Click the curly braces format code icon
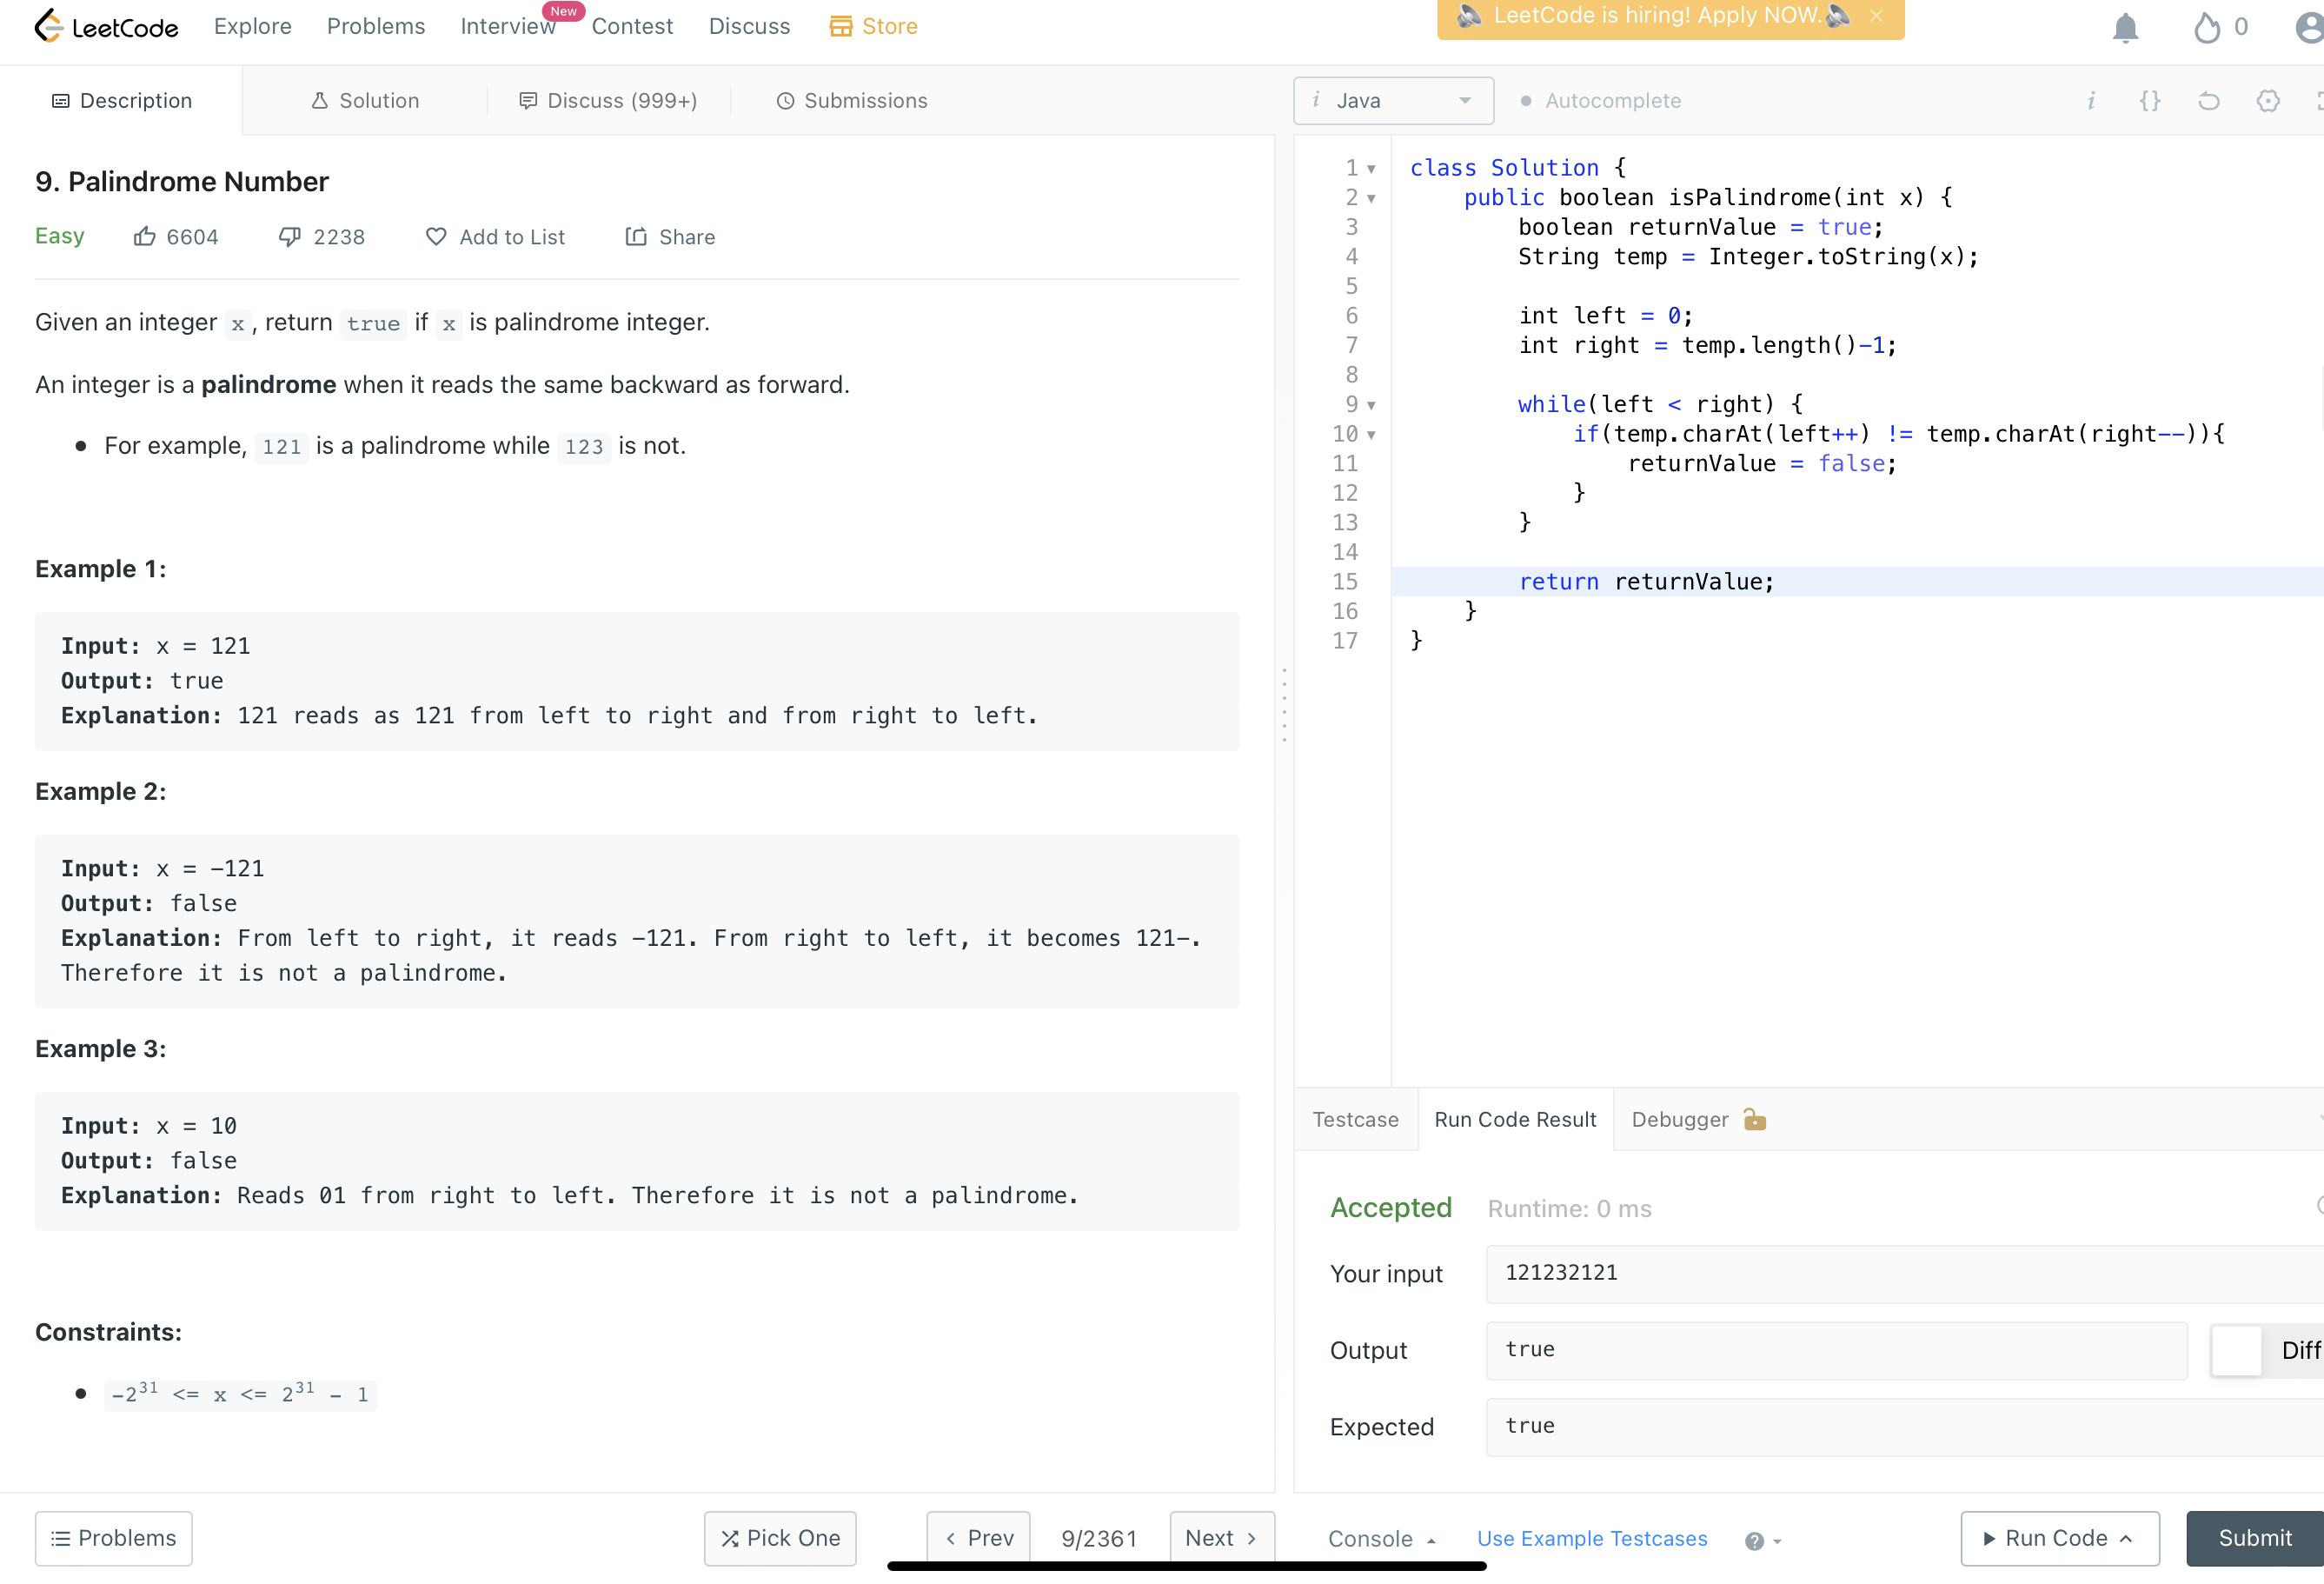The width and height of the screenshot is (2324, 1584). point(2149,101)
